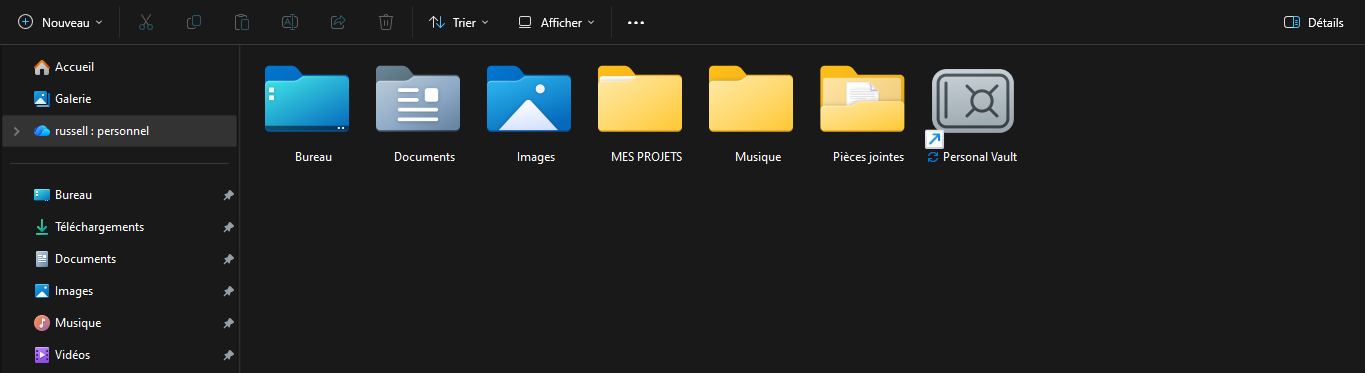Open pinned Documents in sidebar
This screenshot has height=373, width=1365.
[x=120, y=259]
